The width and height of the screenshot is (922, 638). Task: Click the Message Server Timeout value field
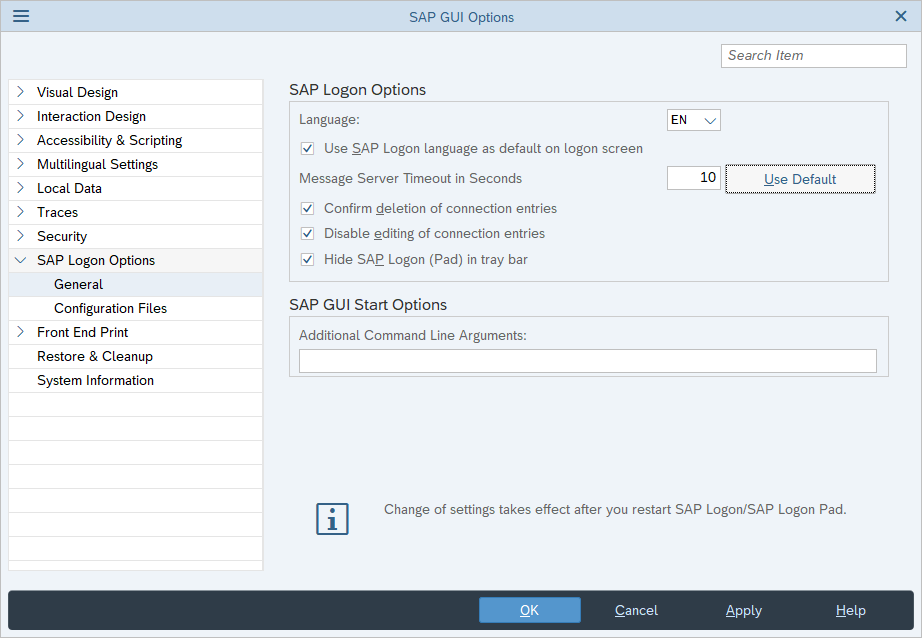[x=693, y=178]
